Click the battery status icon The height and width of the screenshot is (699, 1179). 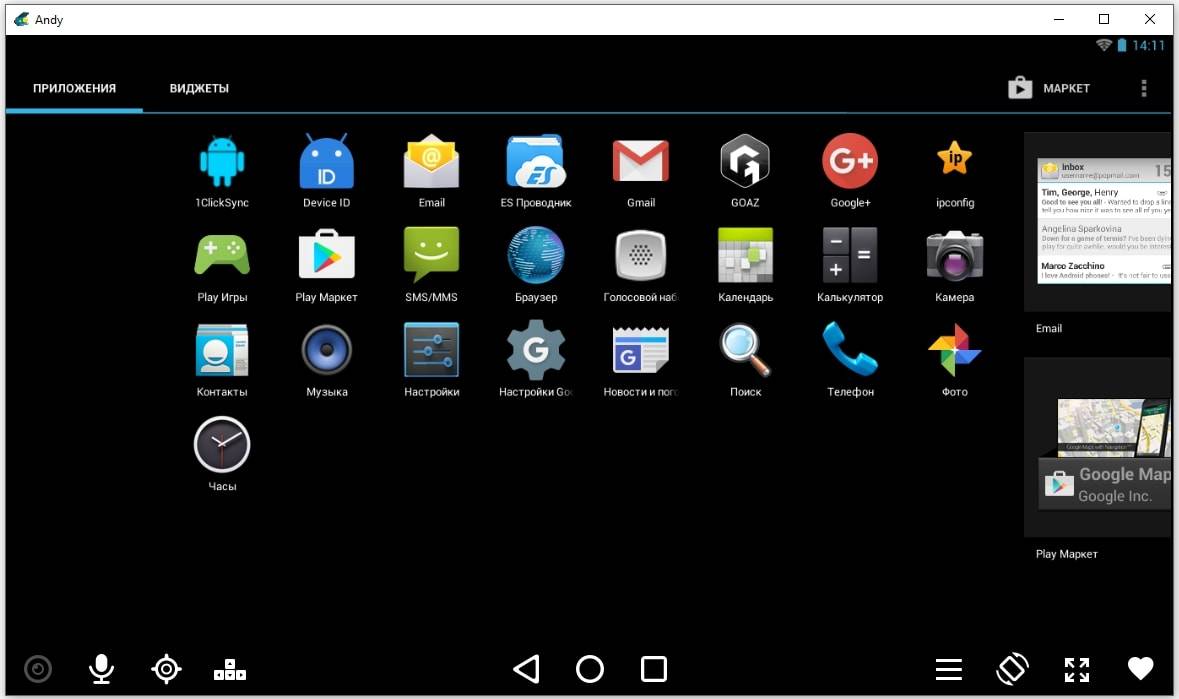point(1122,45)
